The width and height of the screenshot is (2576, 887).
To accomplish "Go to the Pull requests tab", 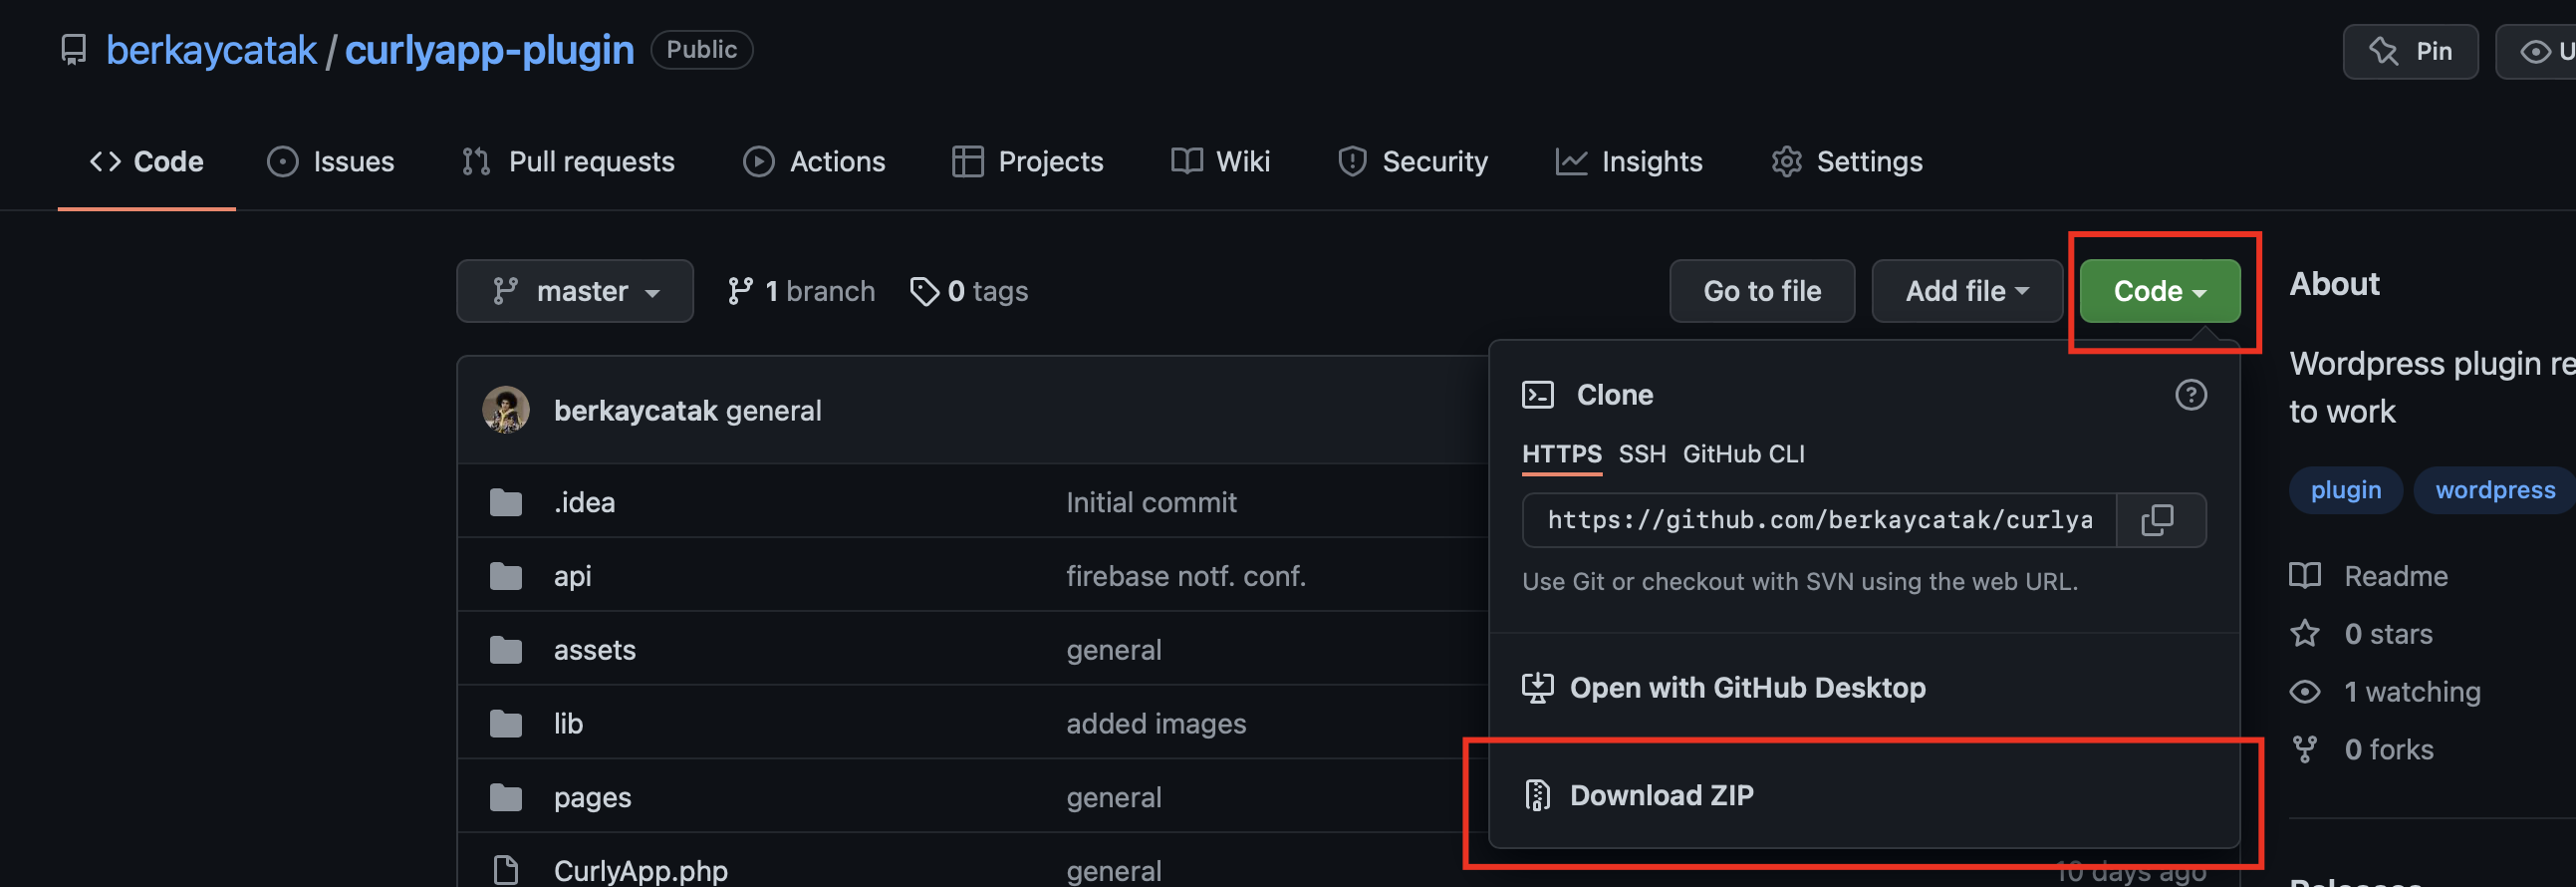I will click(x=568, y=161).
